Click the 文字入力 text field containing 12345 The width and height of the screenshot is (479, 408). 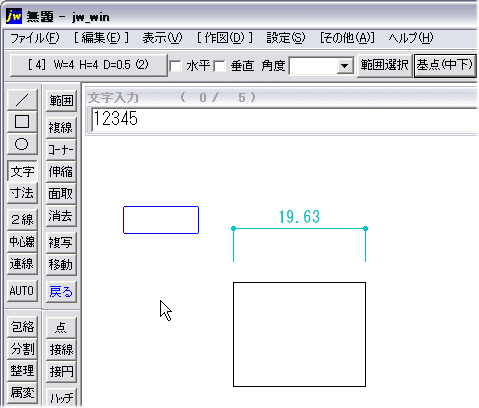284,119
